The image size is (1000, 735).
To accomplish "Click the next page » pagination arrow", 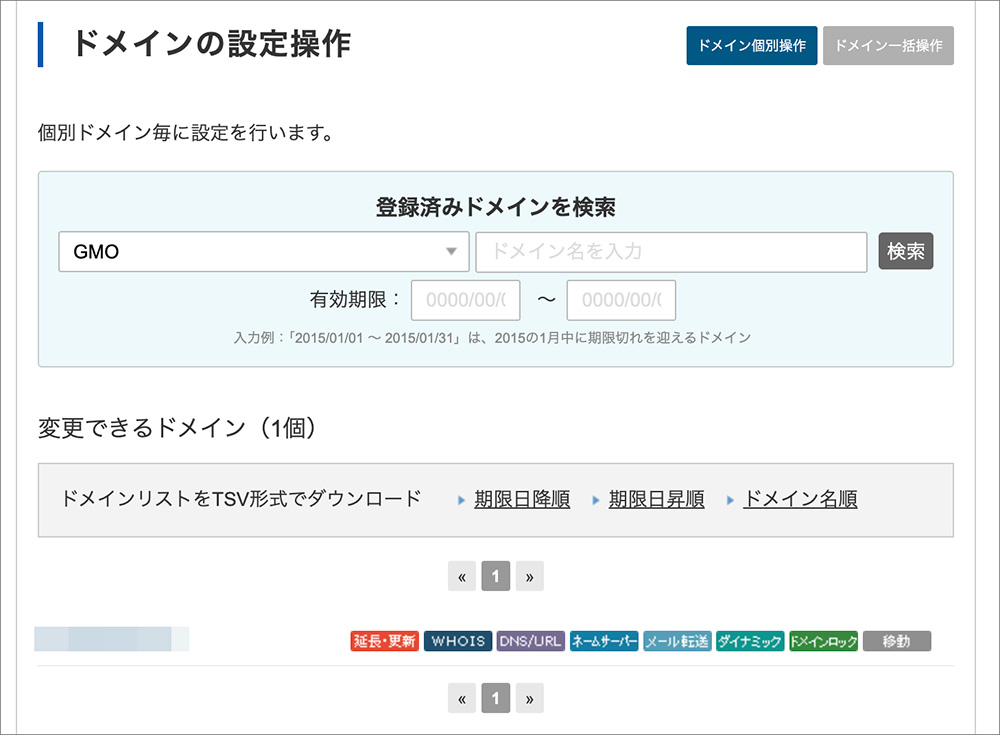I will click(x=529, y=576).
